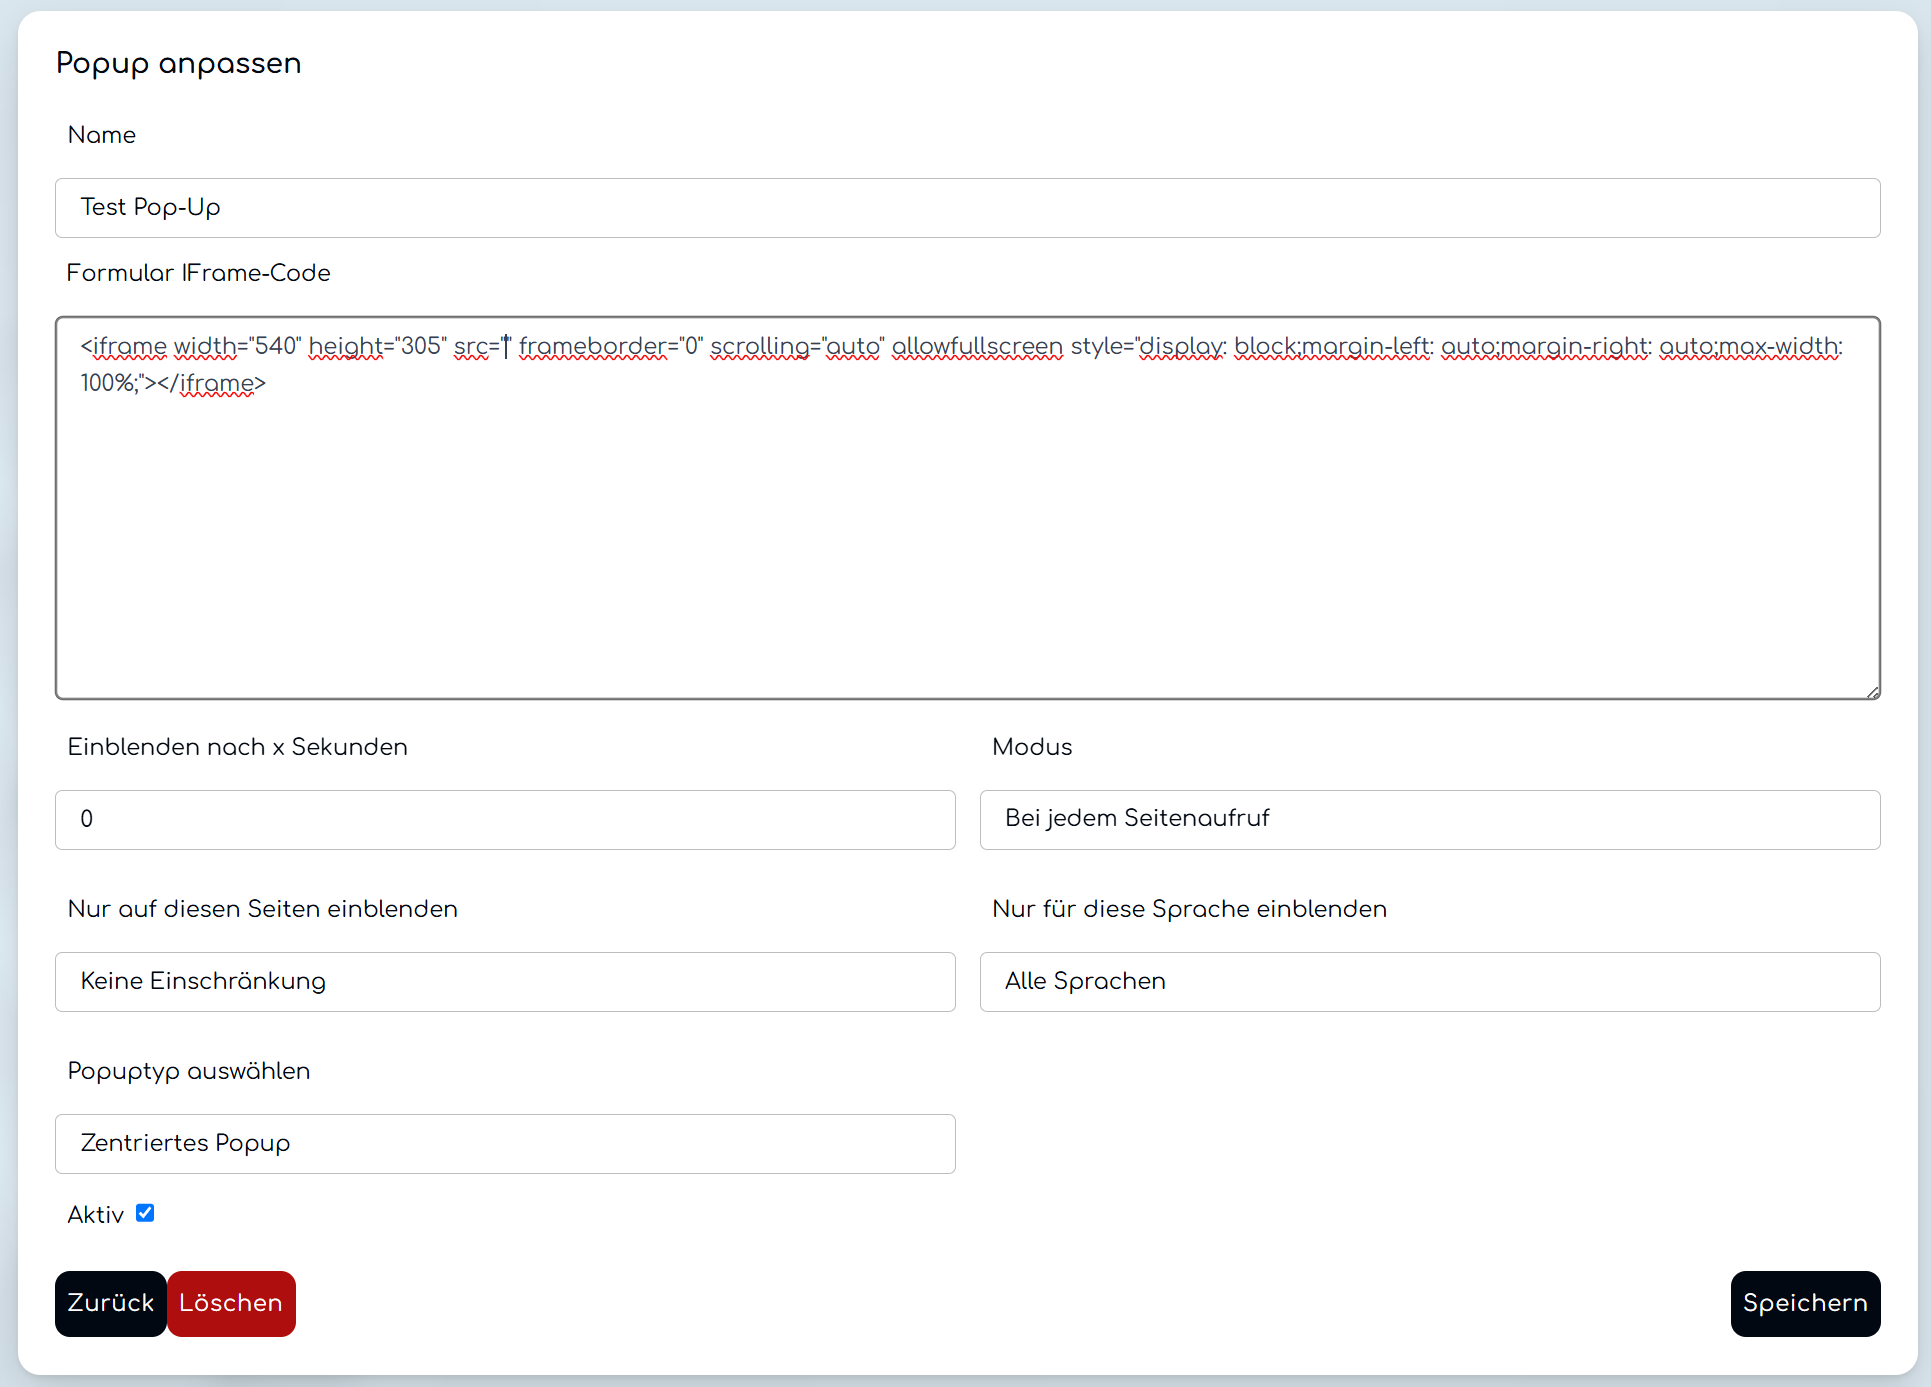1931x1387 pixels.
Task: Click the Nur auf diesen Seiten einblenden label
Action: click(262, 909)
